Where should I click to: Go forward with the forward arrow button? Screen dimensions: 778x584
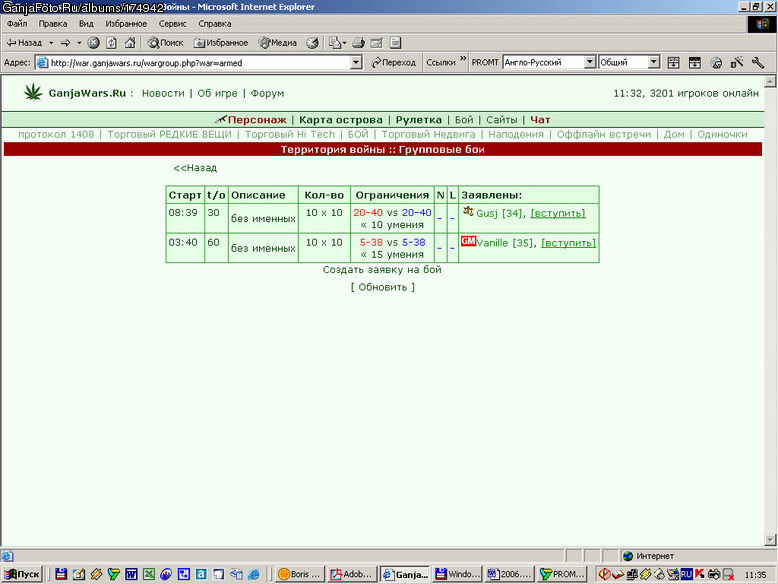[x=65, y=43]
